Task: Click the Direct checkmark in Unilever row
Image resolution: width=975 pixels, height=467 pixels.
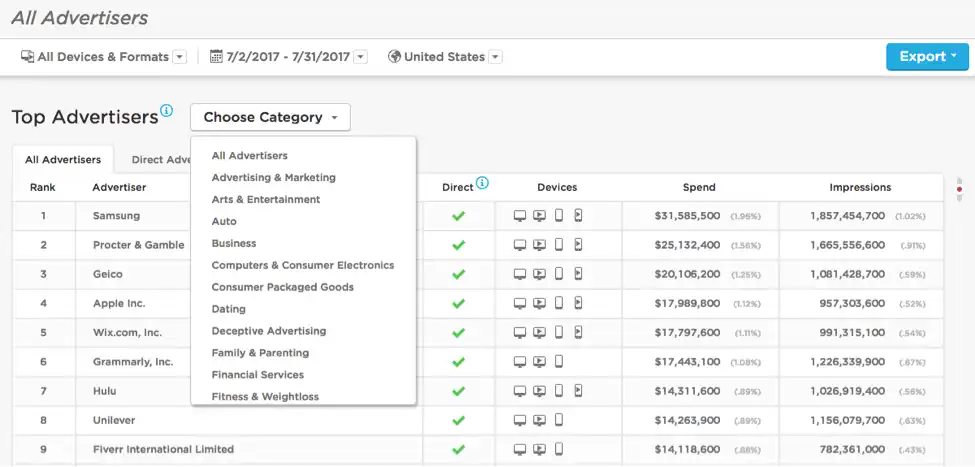Action: click(459, 420)
